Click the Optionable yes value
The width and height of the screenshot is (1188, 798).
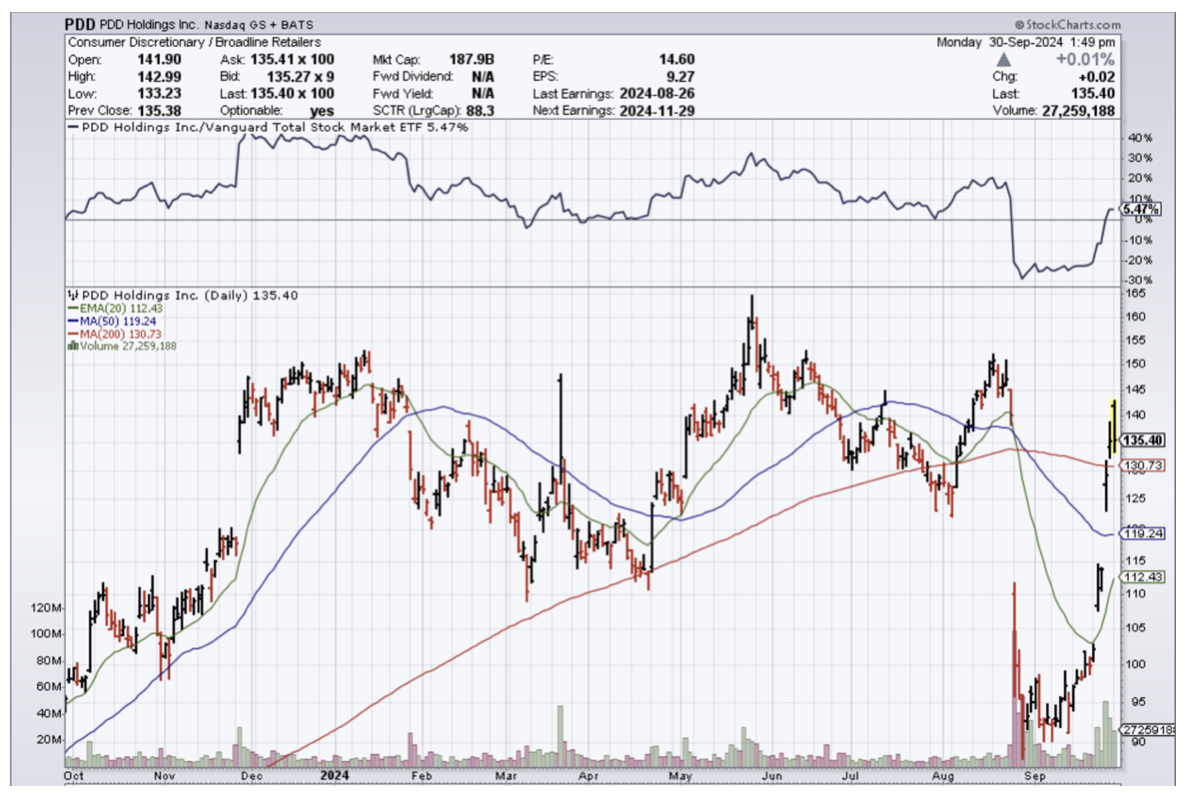click(x=322, y=111)
